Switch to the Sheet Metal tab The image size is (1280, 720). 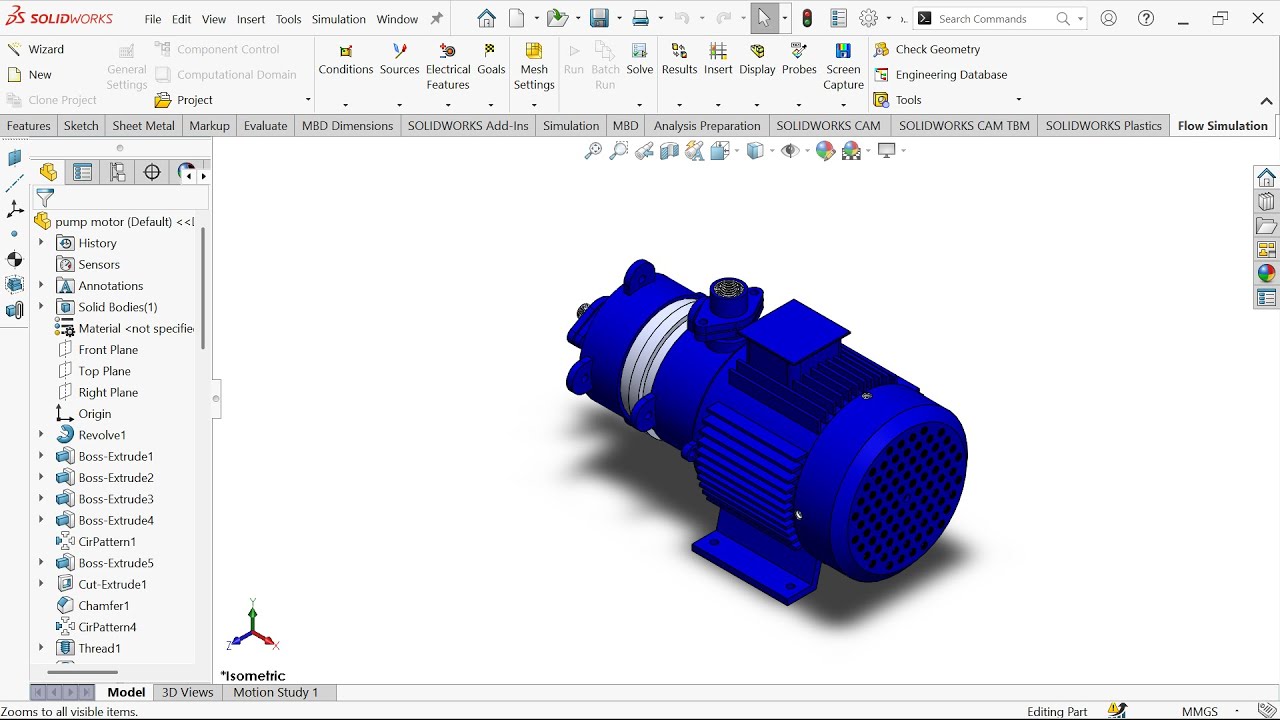(143, 126)
